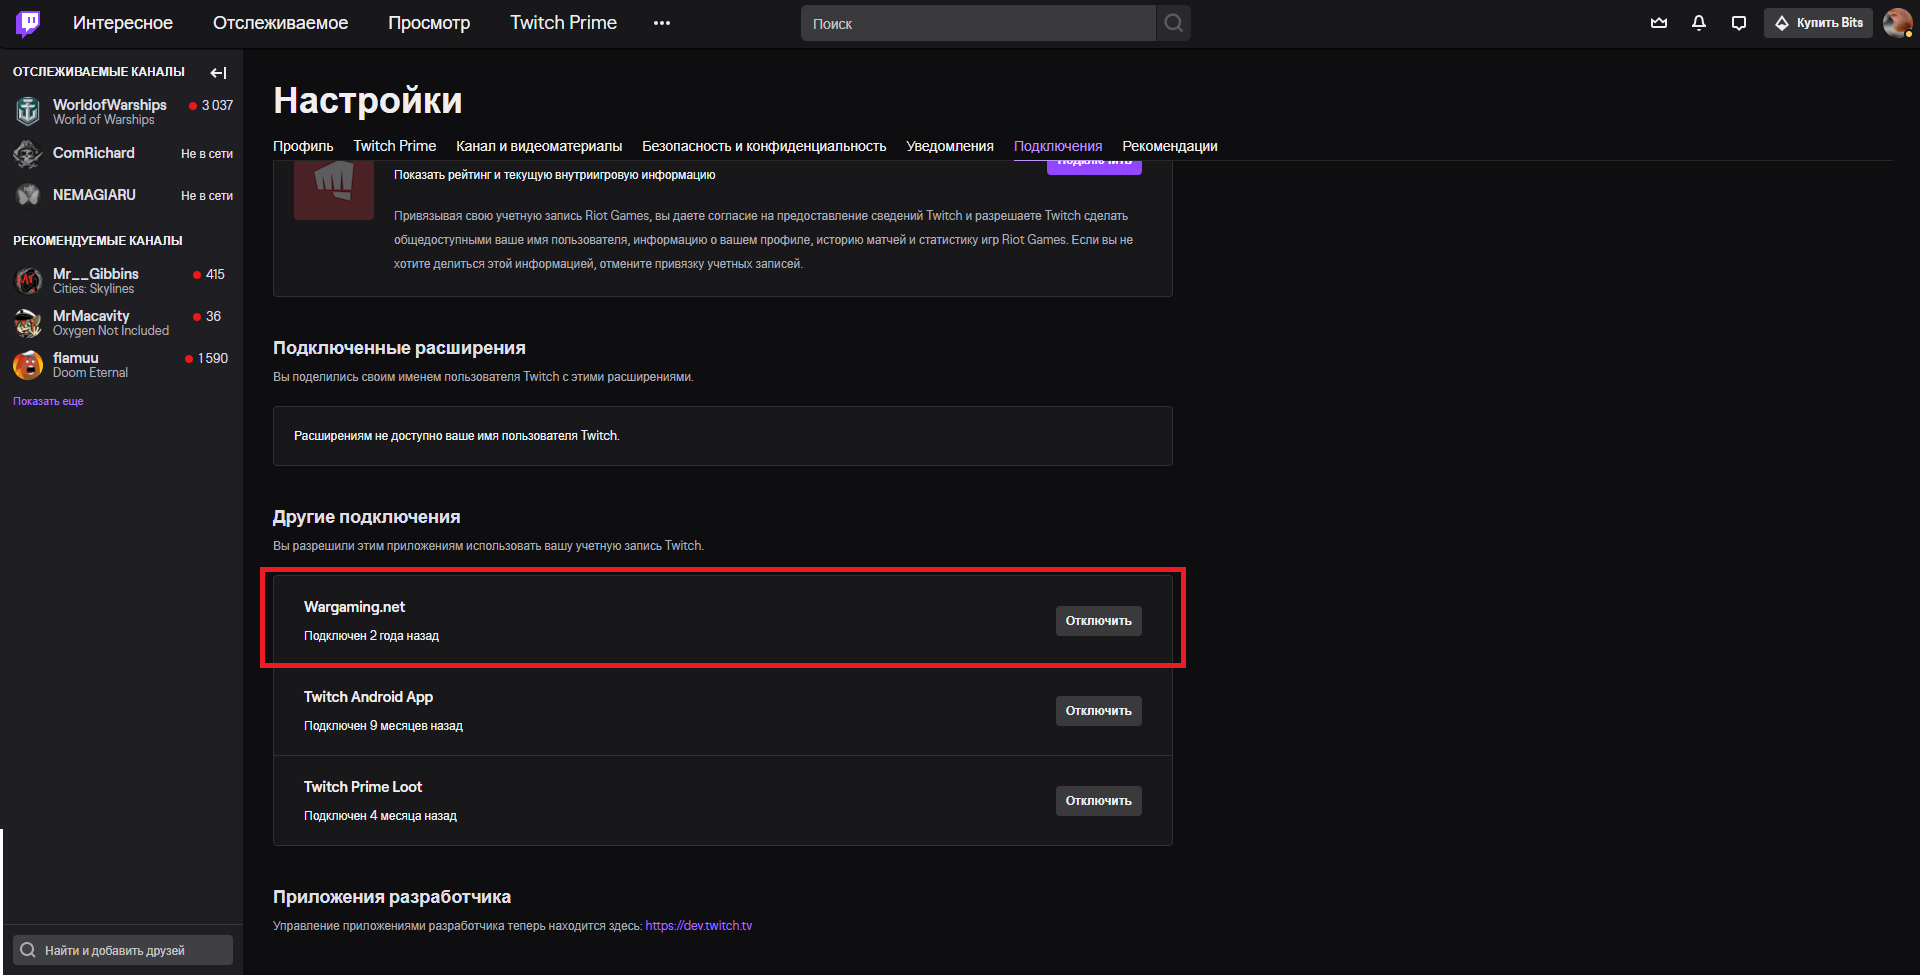Click Показать еще in sidebar
Viewport: 1920px width, 976px height.
[x=48, y=402]
